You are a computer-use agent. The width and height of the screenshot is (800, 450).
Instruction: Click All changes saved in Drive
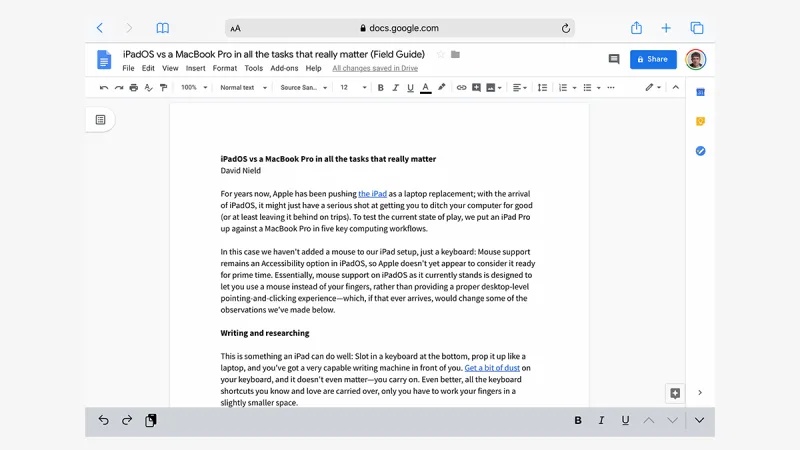pos(375,68)
